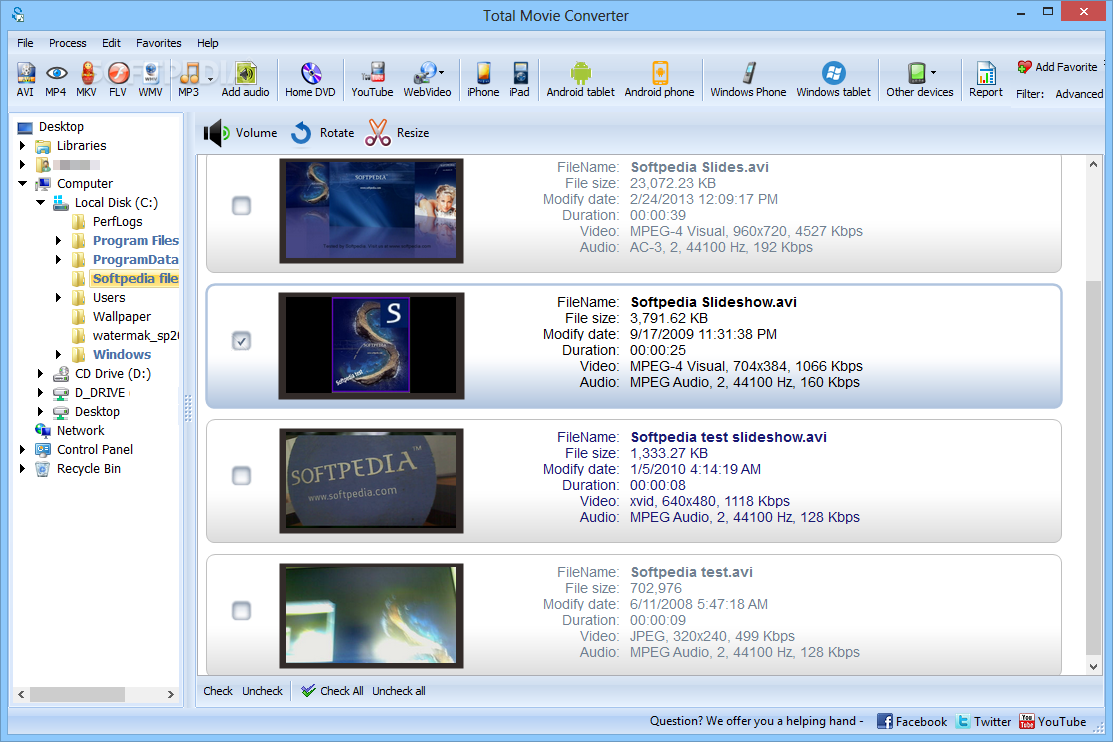Click Softpedia test slideshow.avi thumbnail

click(371, 481)
